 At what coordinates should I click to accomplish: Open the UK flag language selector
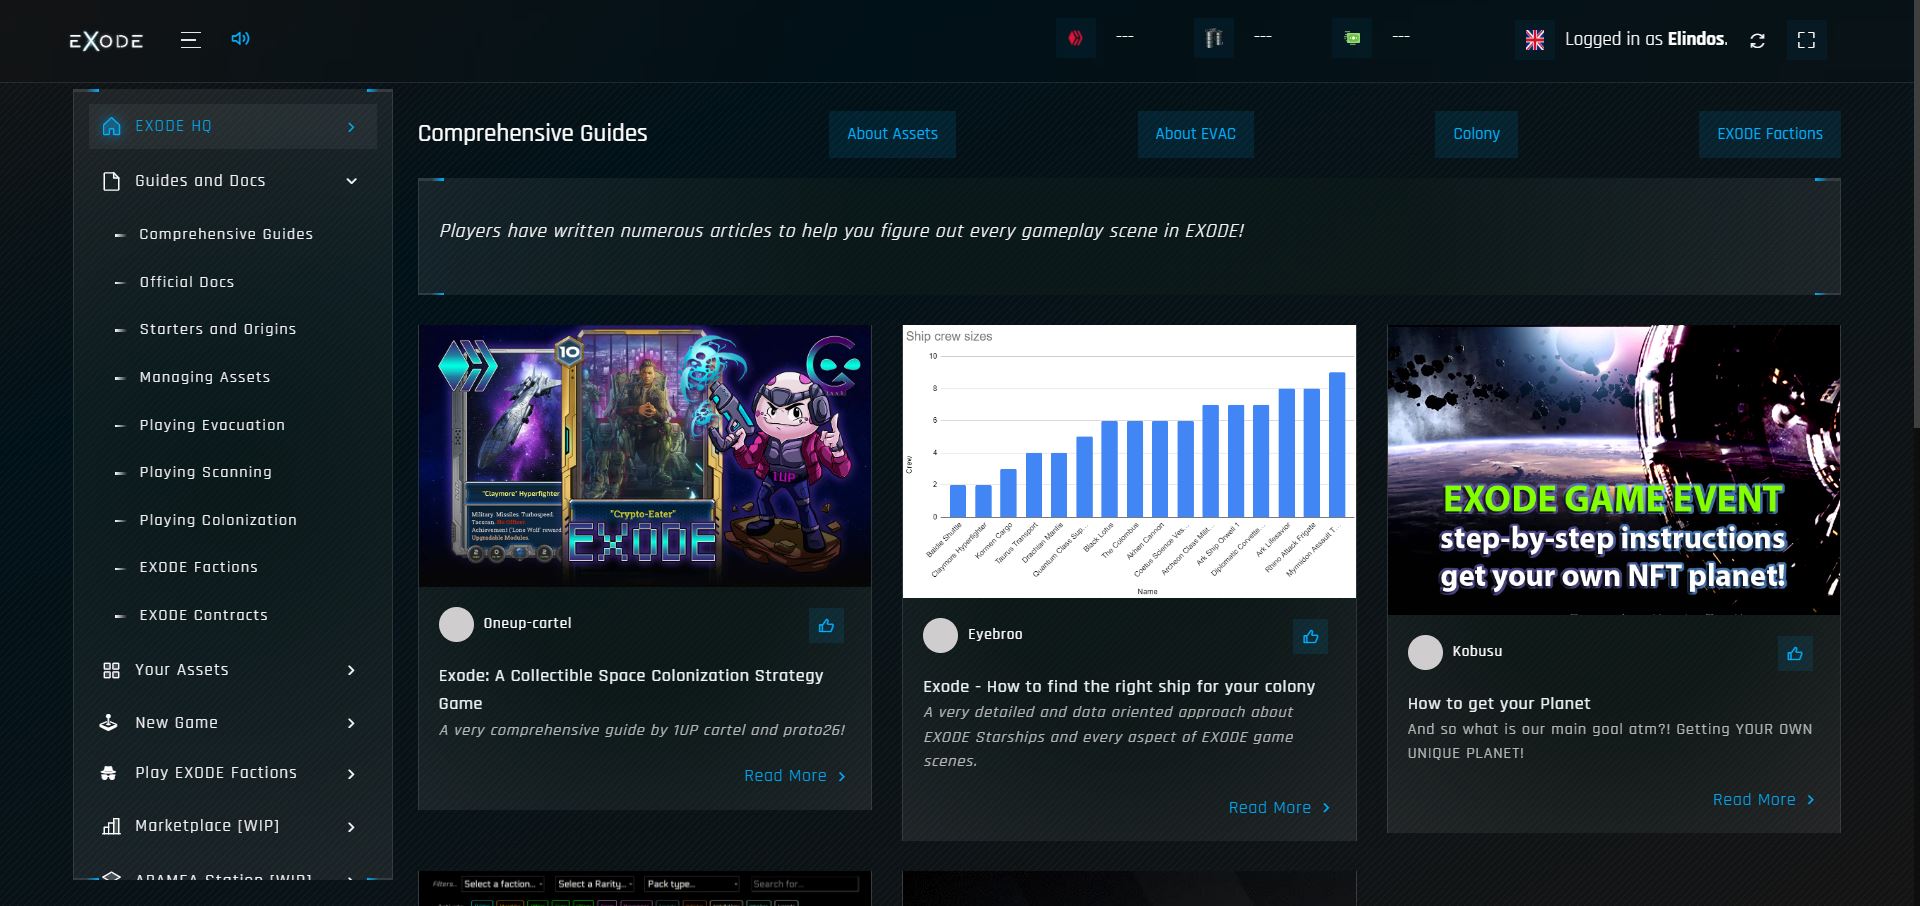[1535, 40]
